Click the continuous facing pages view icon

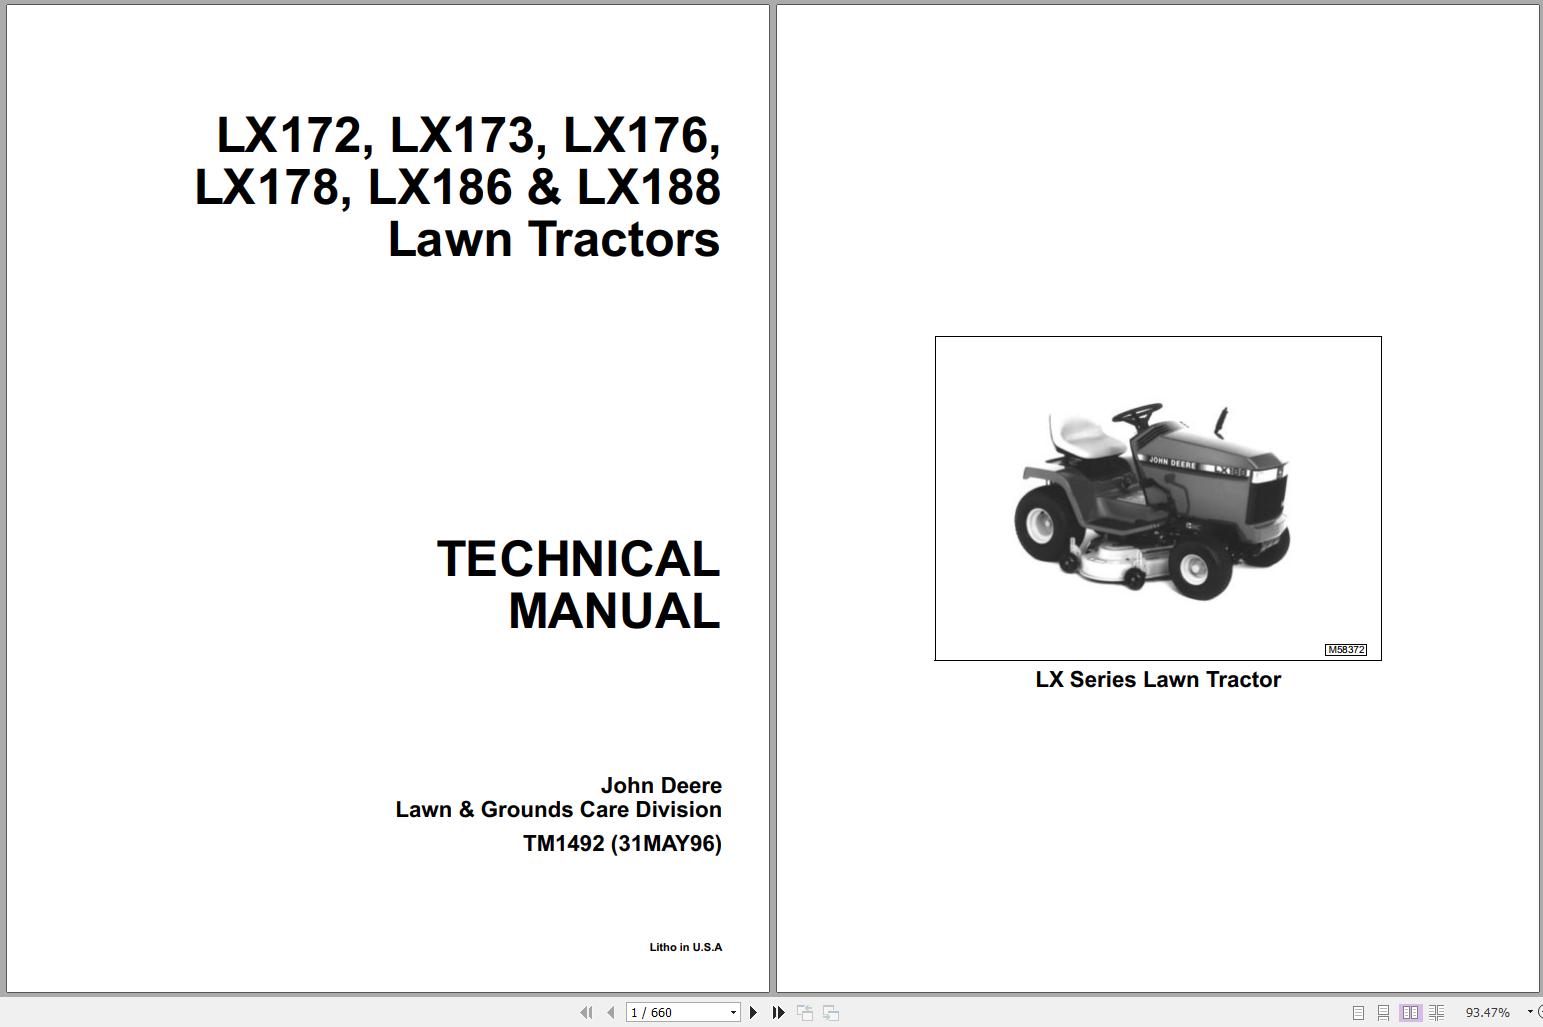tap(1436, 1012)
